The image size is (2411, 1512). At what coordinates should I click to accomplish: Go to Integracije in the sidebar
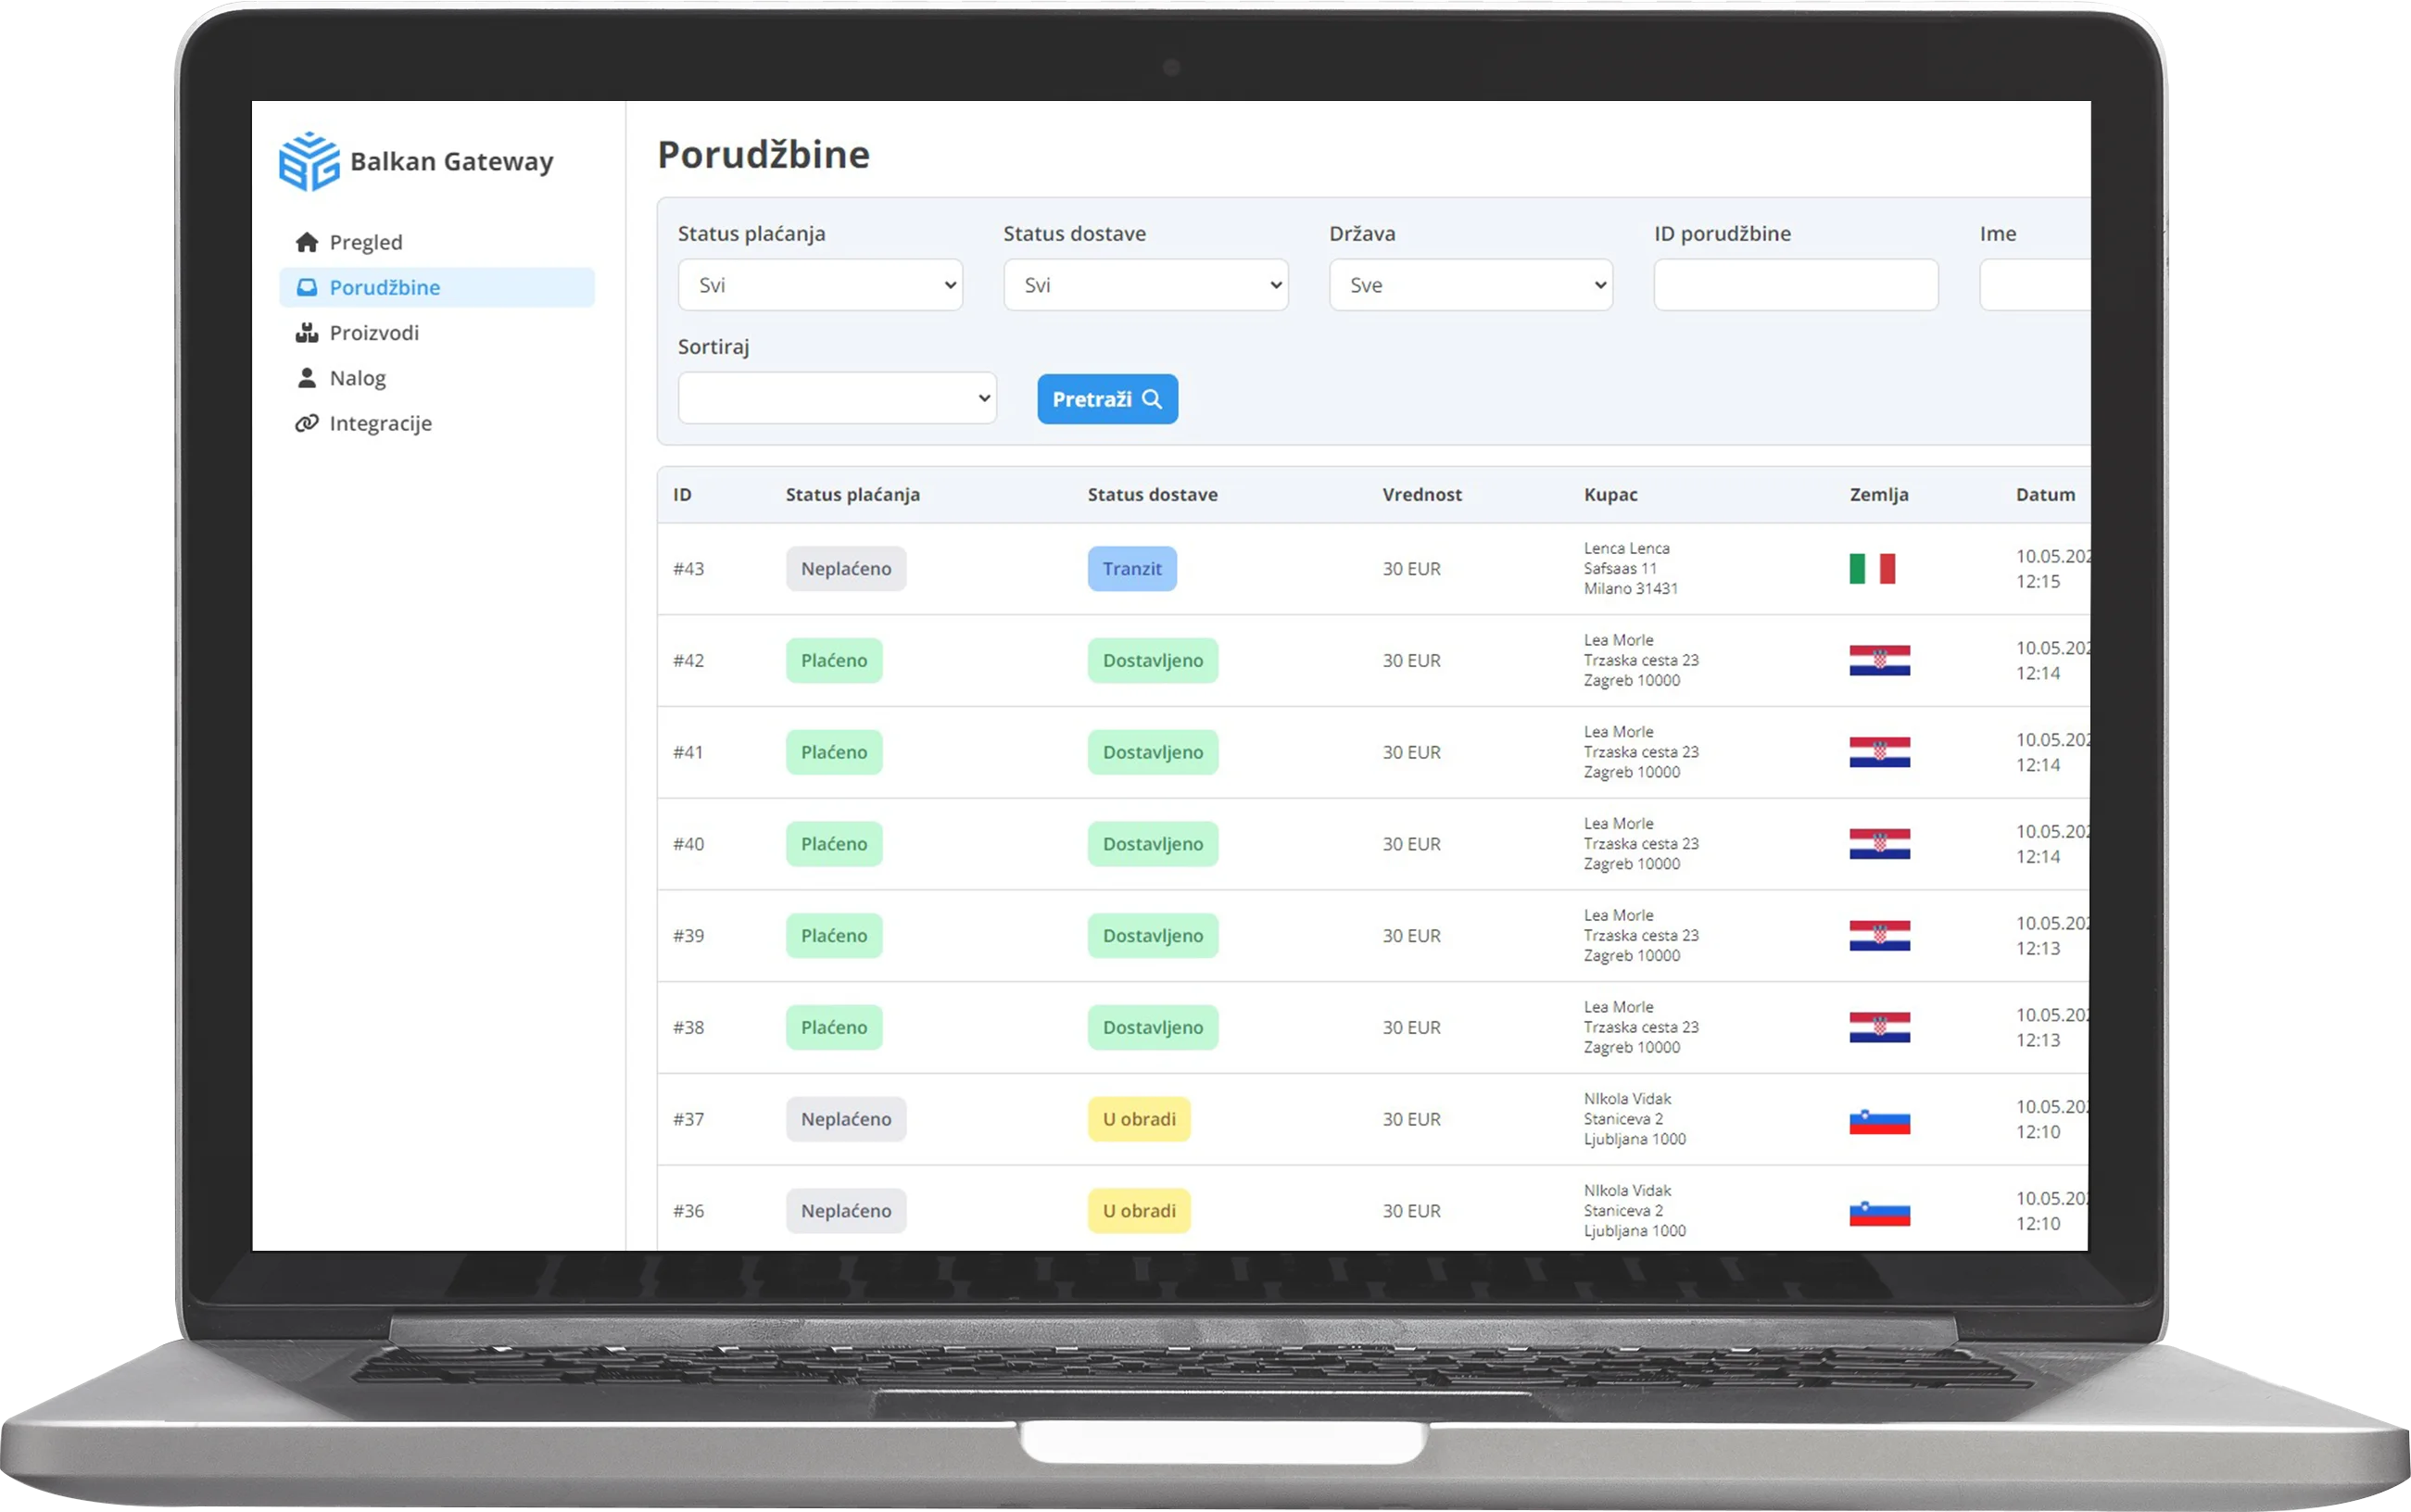click(x=380, y=423)
